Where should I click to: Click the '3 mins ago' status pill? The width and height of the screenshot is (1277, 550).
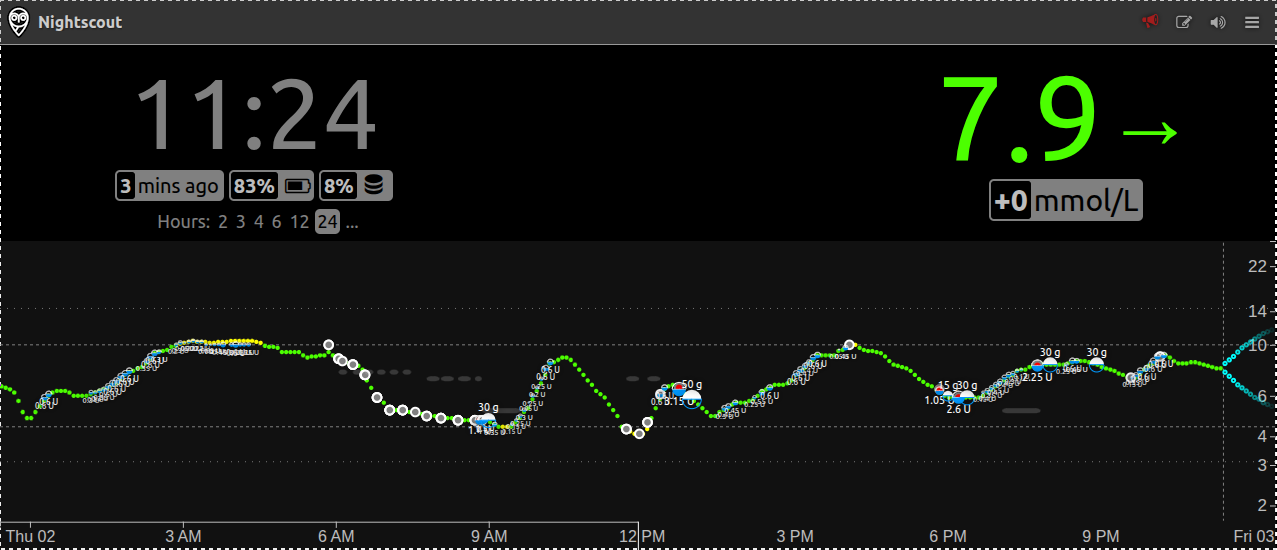(x=169, y=186)
